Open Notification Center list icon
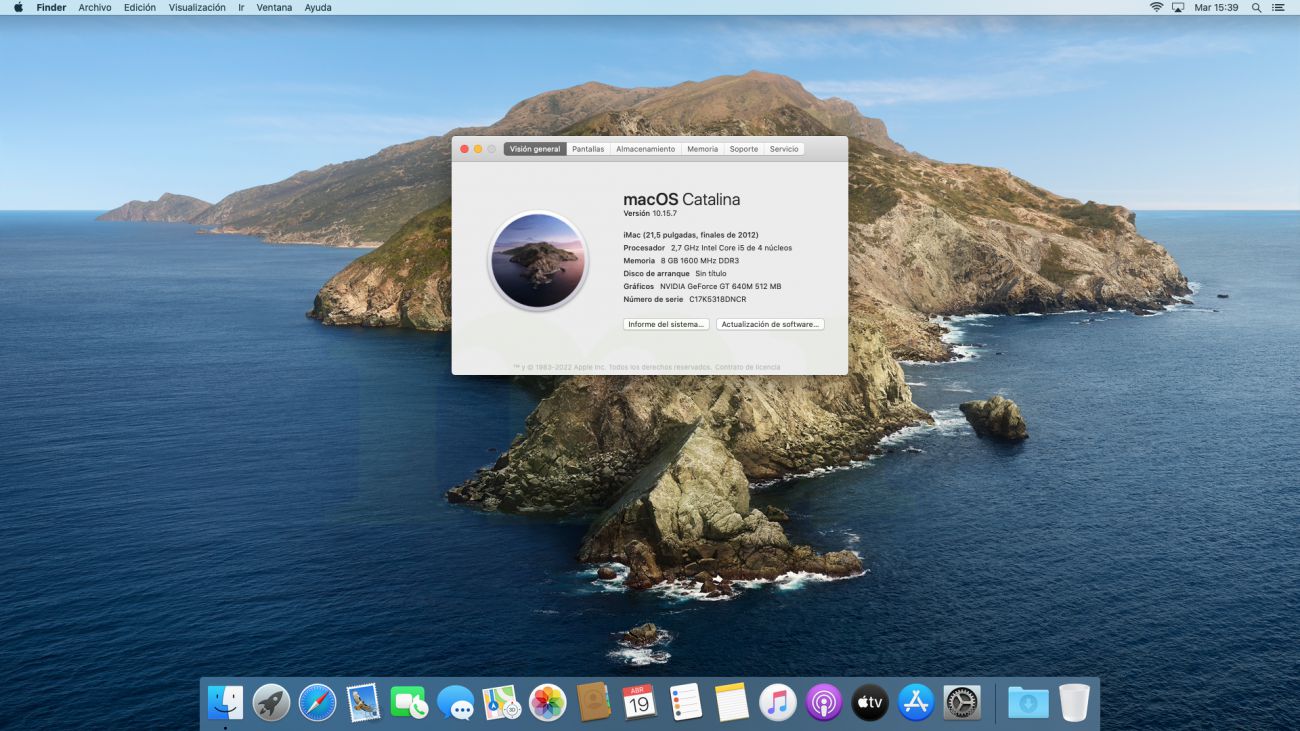The width and height of the screenshot is (1300, 731). click(1278, 7)
